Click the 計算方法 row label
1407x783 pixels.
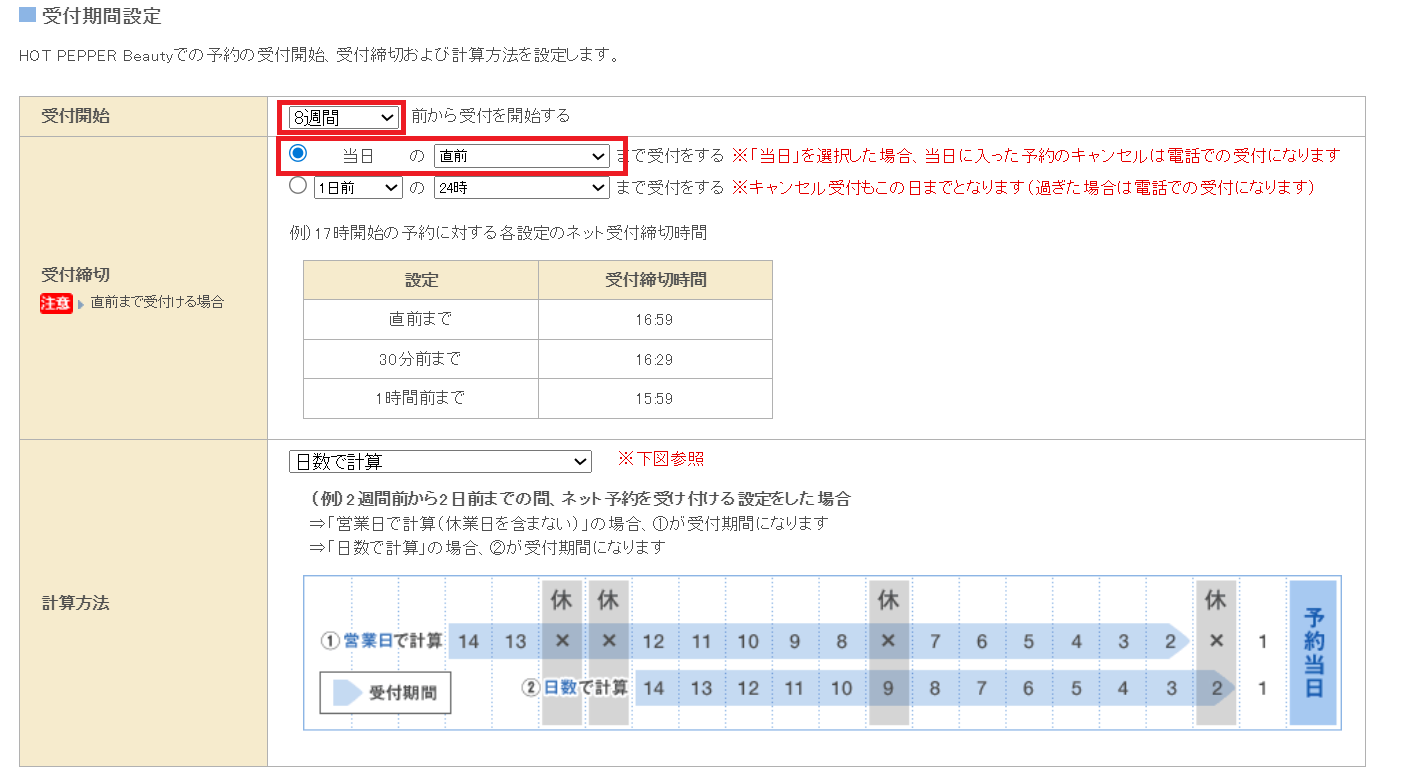pyautogui.click(x=75, y=603)
